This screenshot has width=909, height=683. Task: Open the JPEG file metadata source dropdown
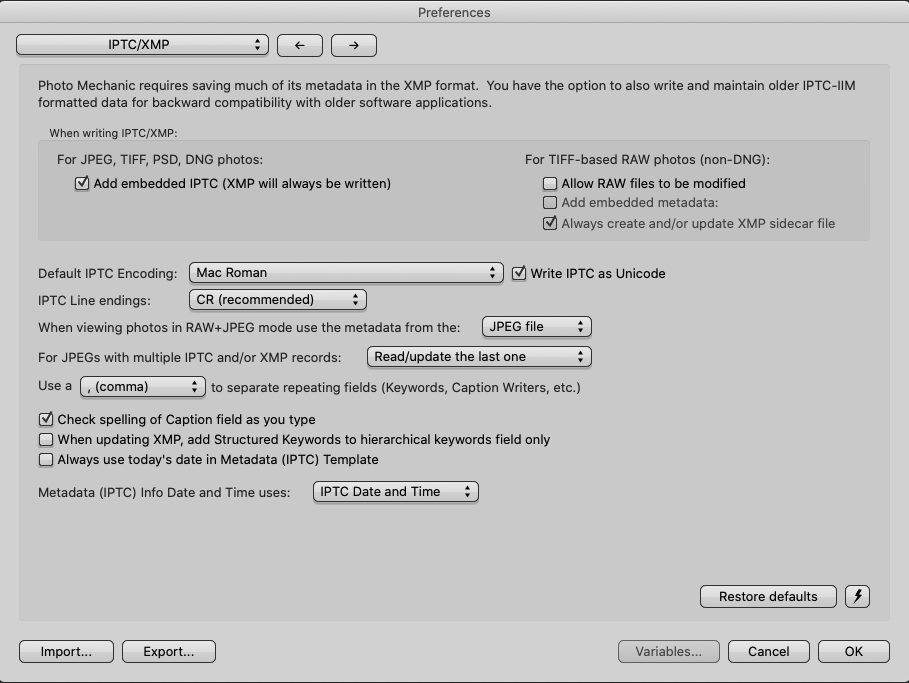click(x=536, y=327)
